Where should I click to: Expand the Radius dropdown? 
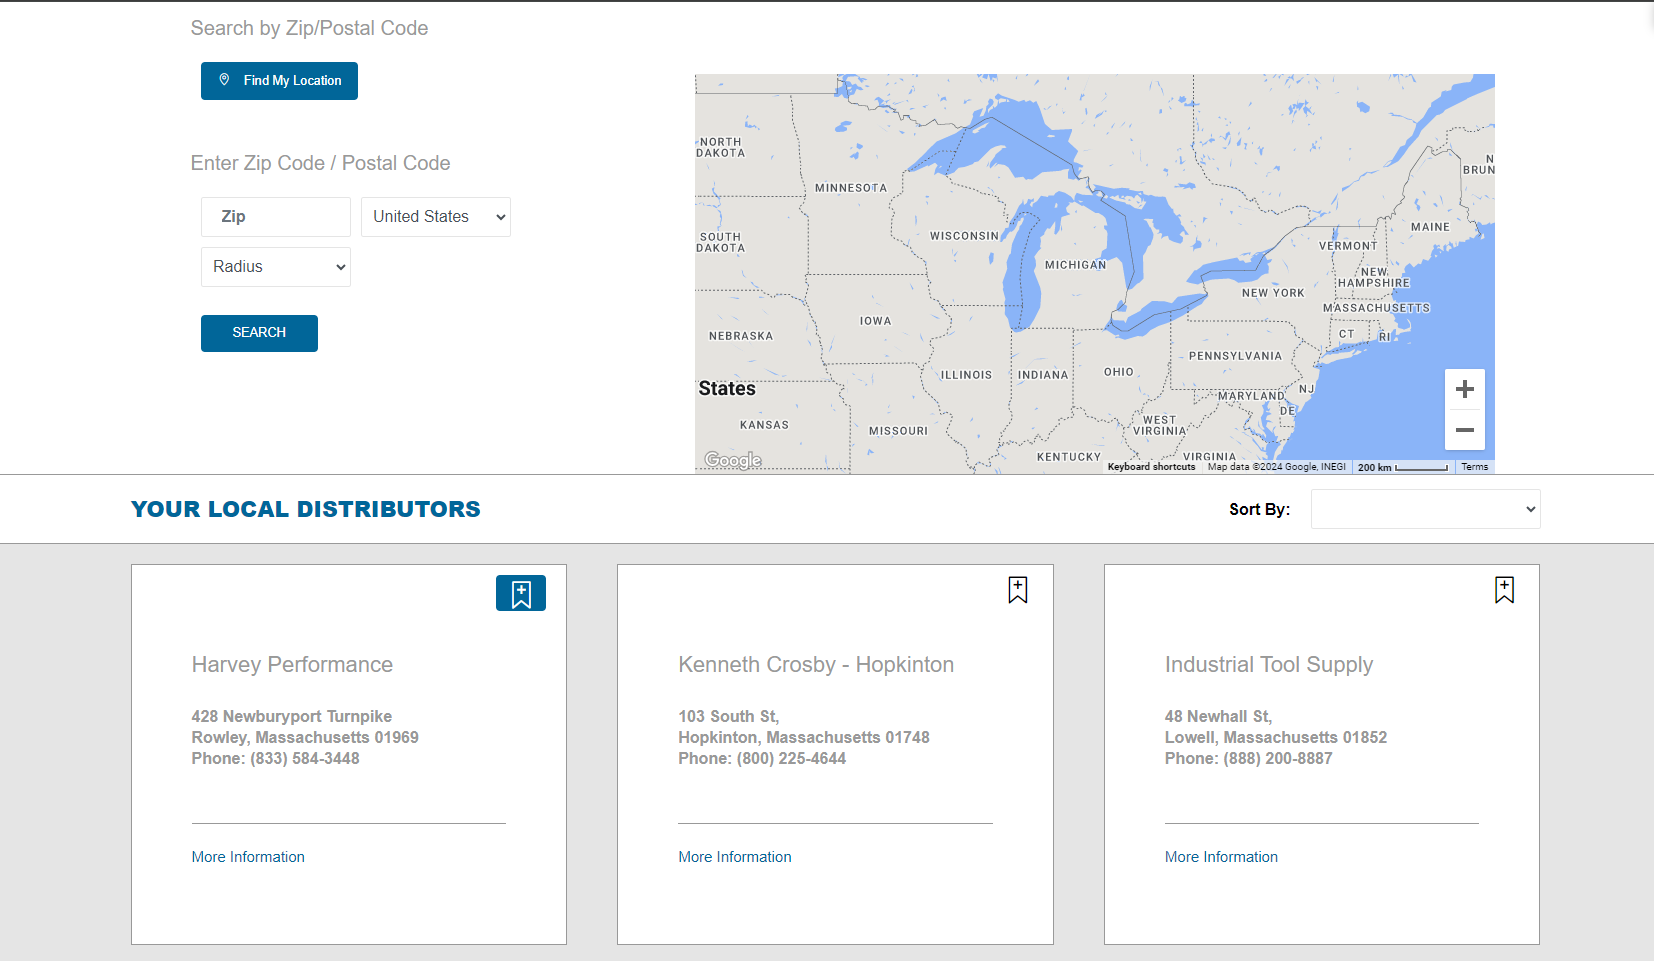tap(276, 267)
